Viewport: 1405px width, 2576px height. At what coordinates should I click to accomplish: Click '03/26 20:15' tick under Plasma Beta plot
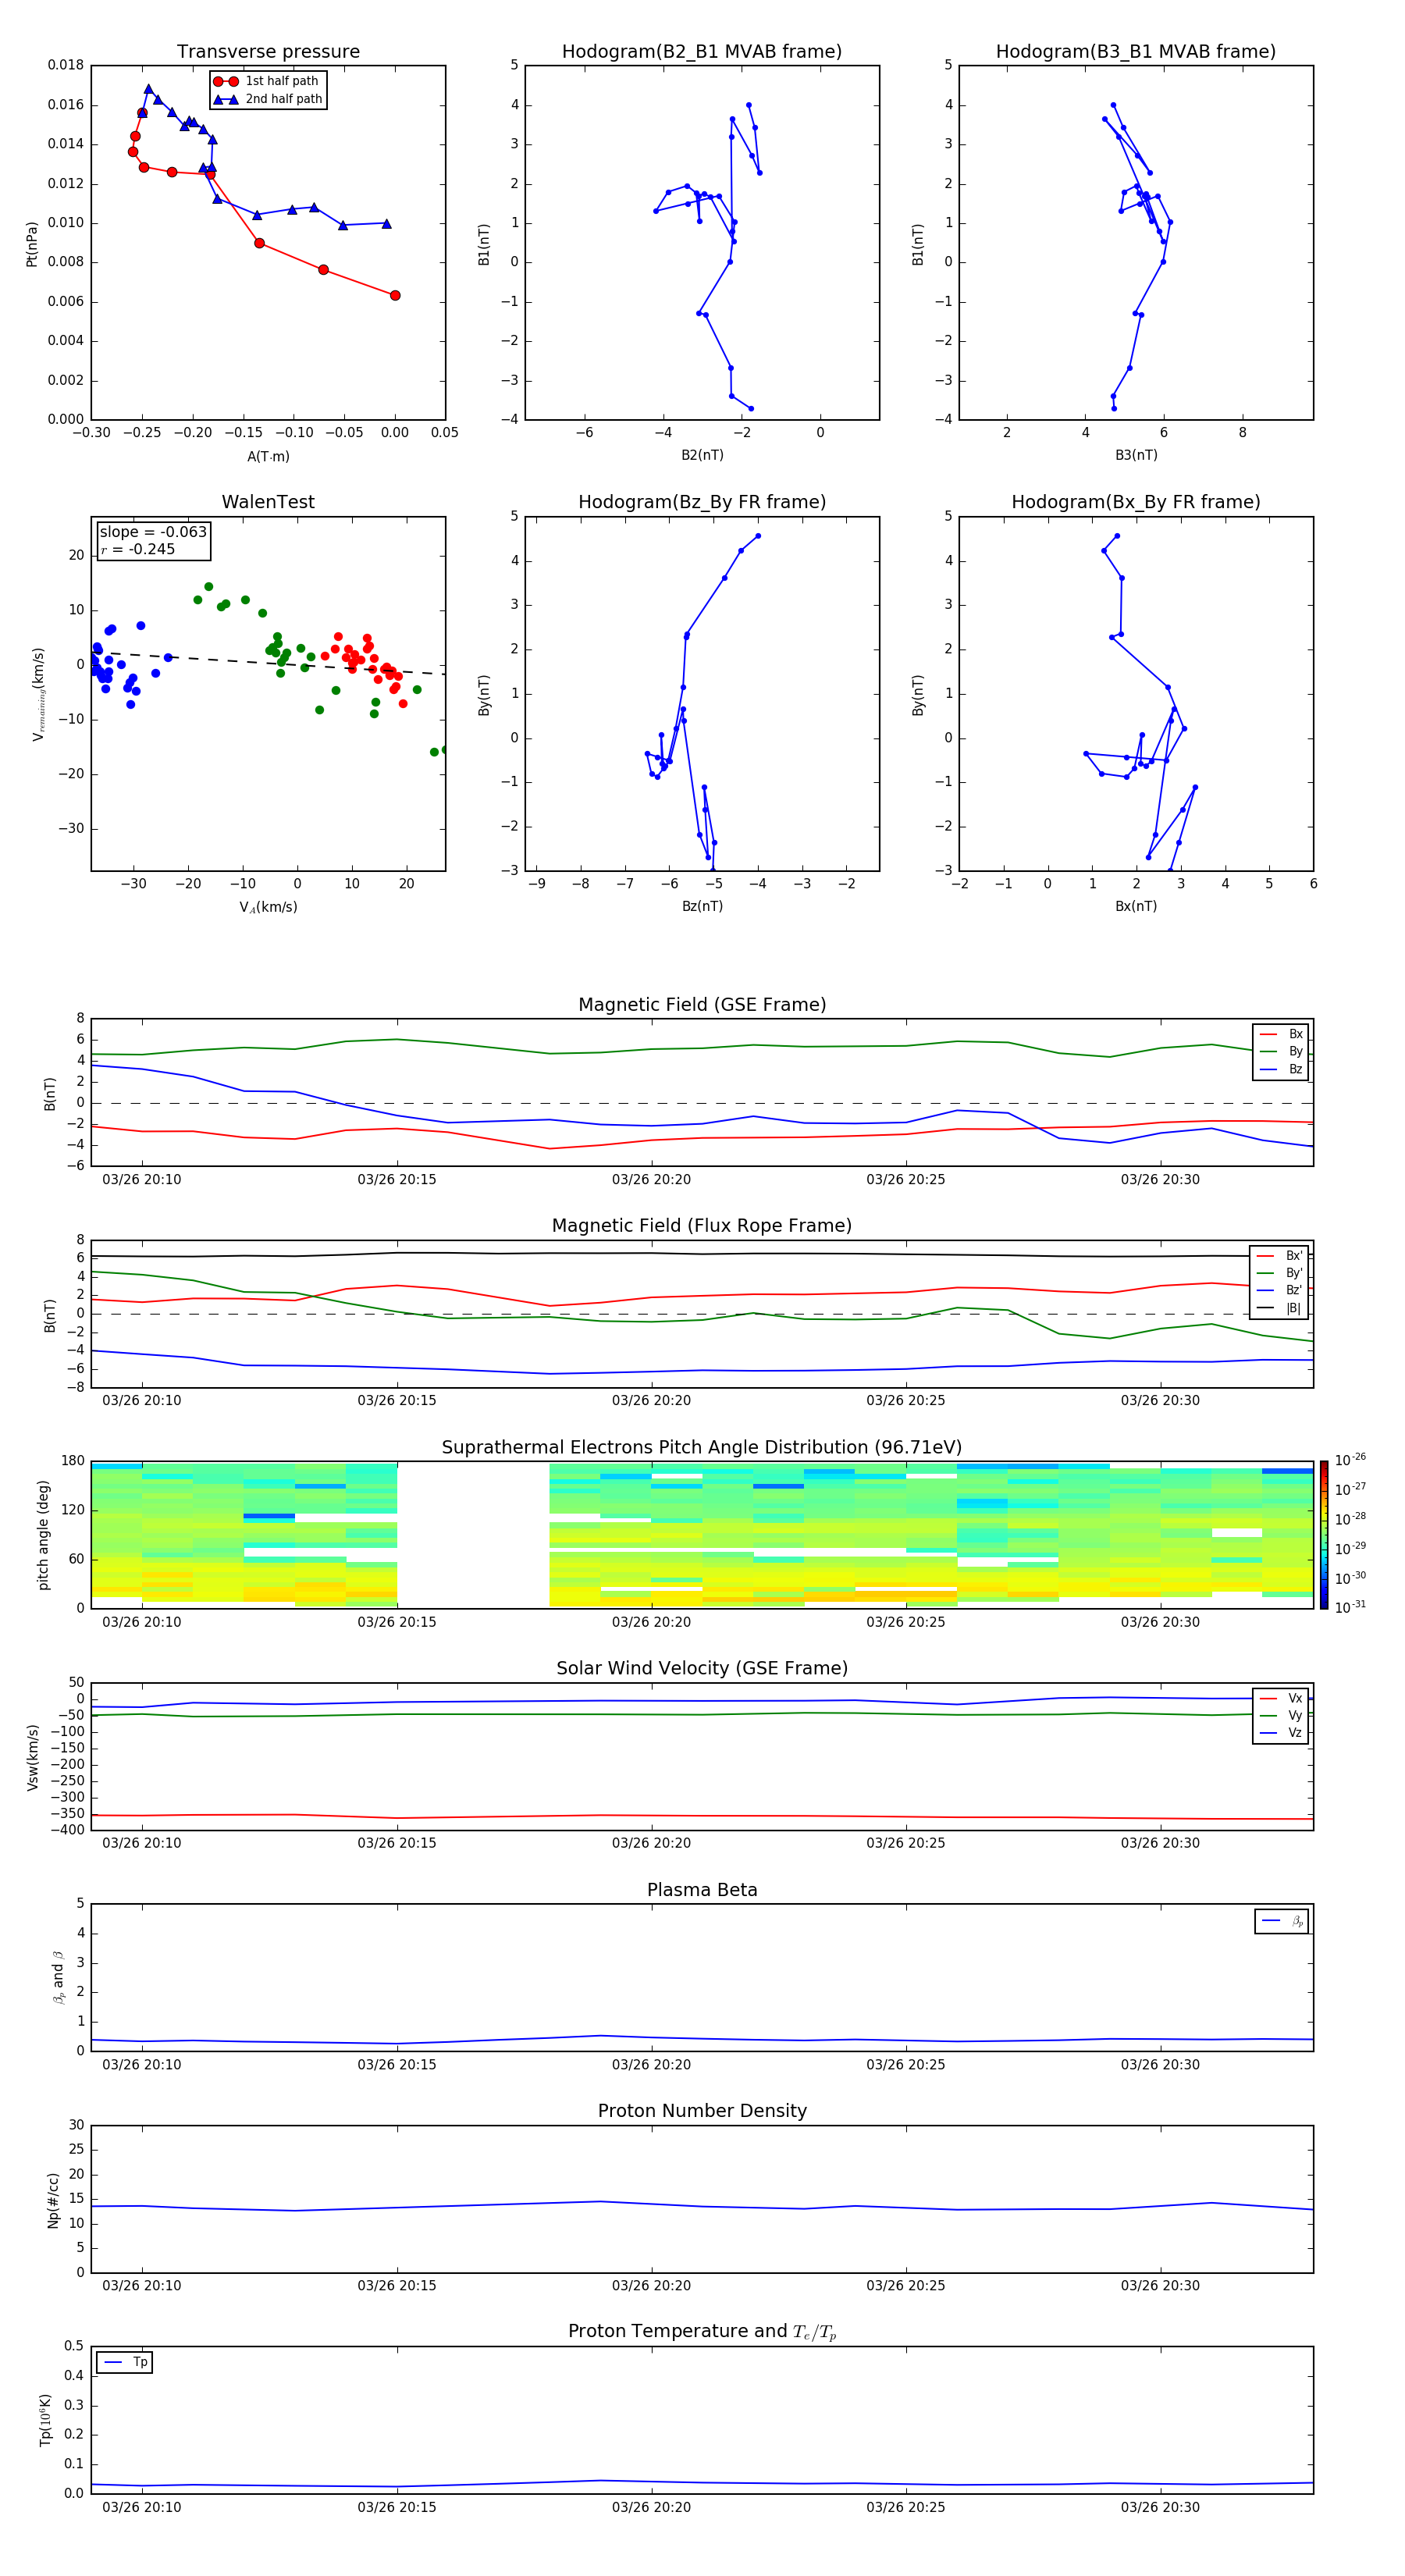(397, 2065)
